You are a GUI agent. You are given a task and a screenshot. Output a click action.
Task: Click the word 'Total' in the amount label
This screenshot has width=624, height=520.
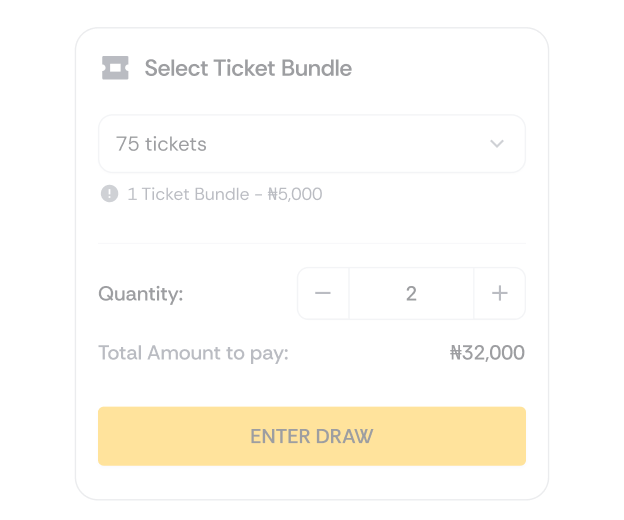click(x=120, y=353)
